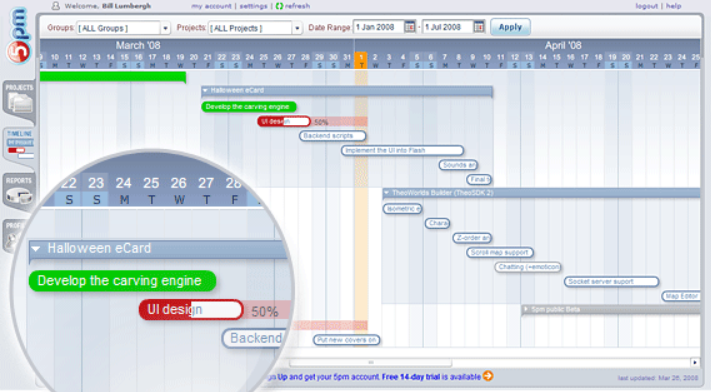Screen dimensions: 712x392
Task: Open the end date calendar picker
Action: (x=479, y=27)
